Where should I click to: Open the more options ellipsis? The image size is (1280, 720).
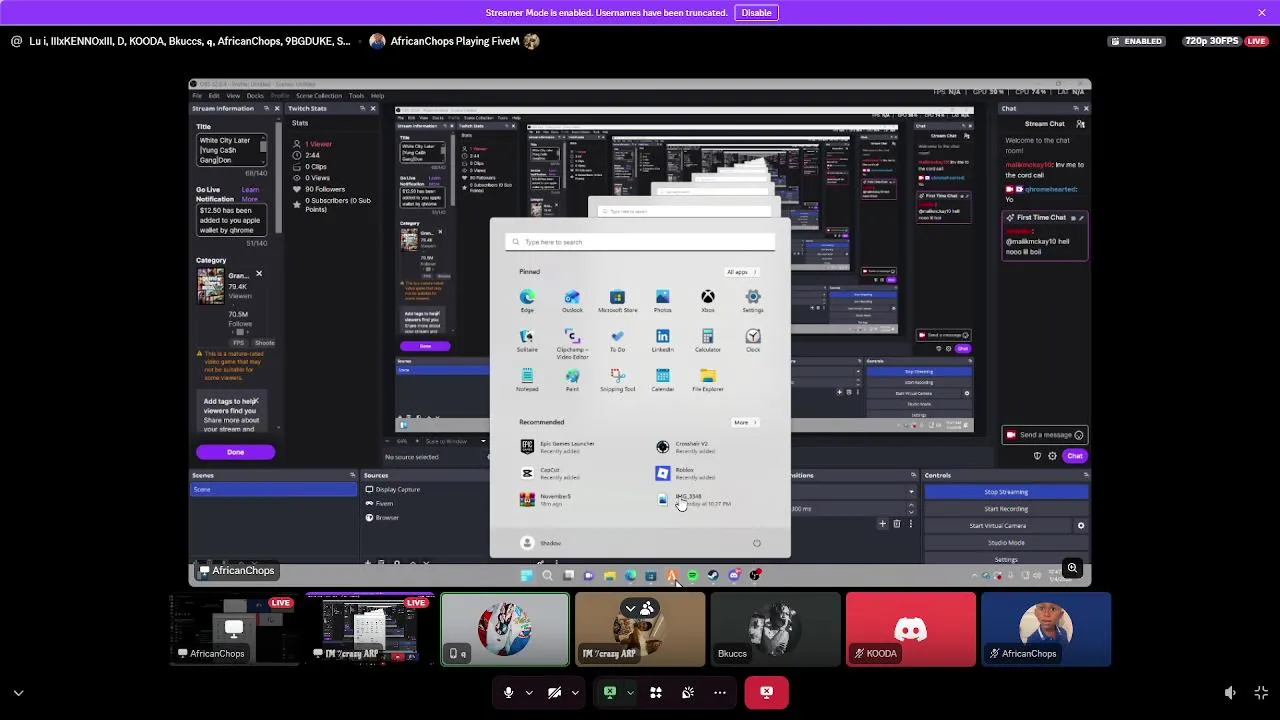point(720,692)
